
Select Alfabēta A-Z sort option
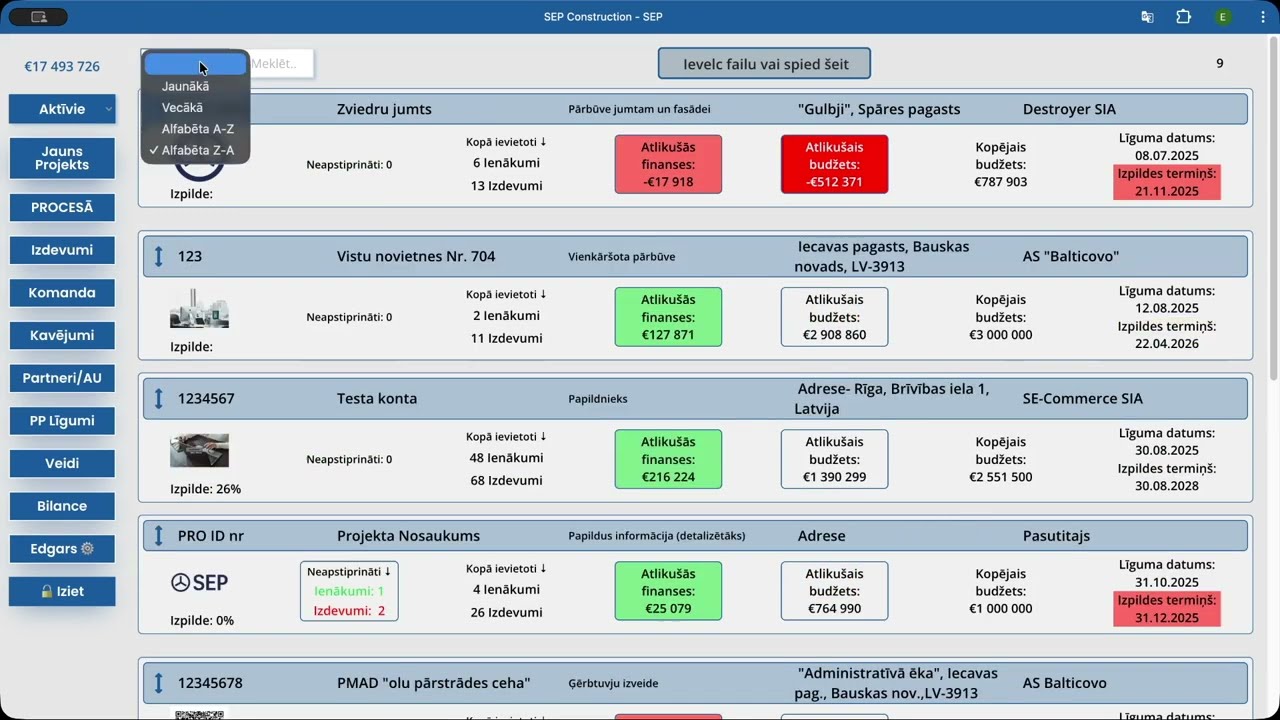tap(196, 129)
